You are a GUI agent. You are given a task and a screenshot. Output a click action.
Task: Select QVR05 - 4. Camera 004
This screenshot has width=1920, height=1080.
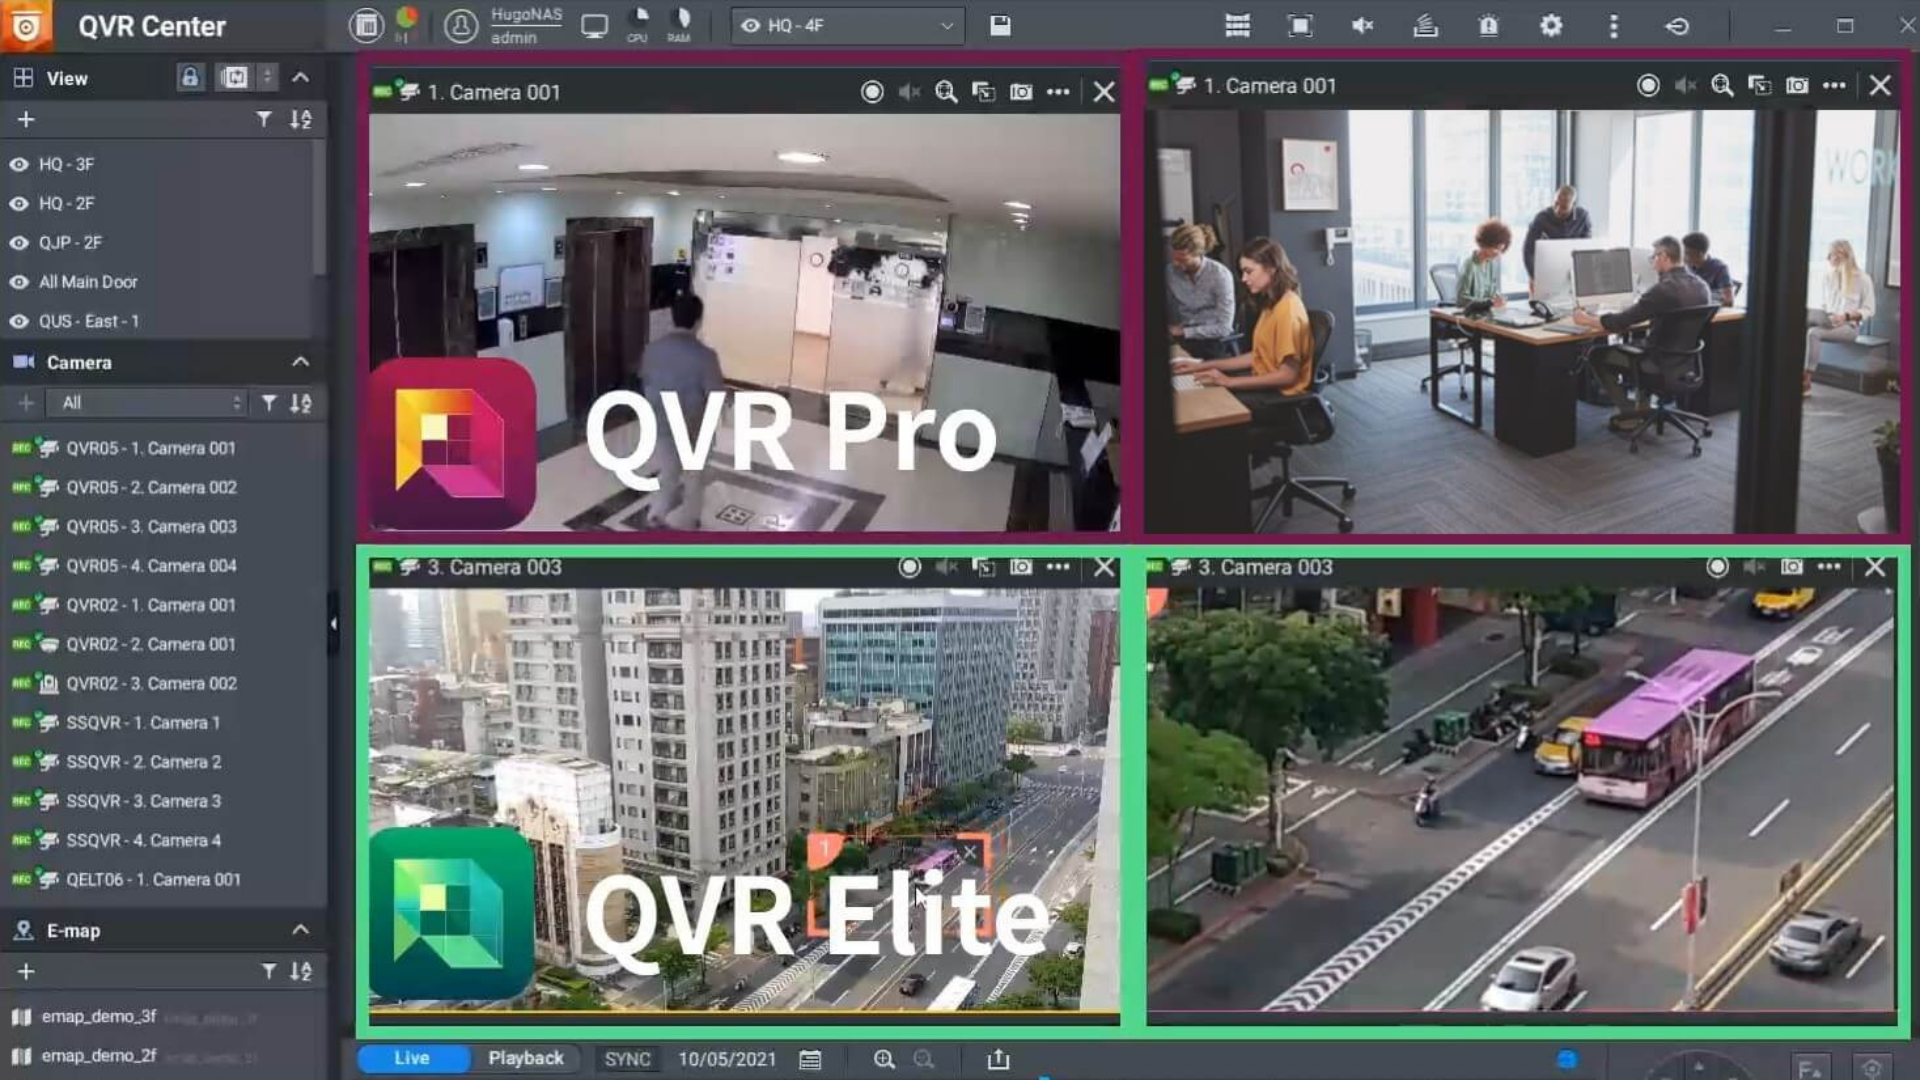click(x=151, y=566)
